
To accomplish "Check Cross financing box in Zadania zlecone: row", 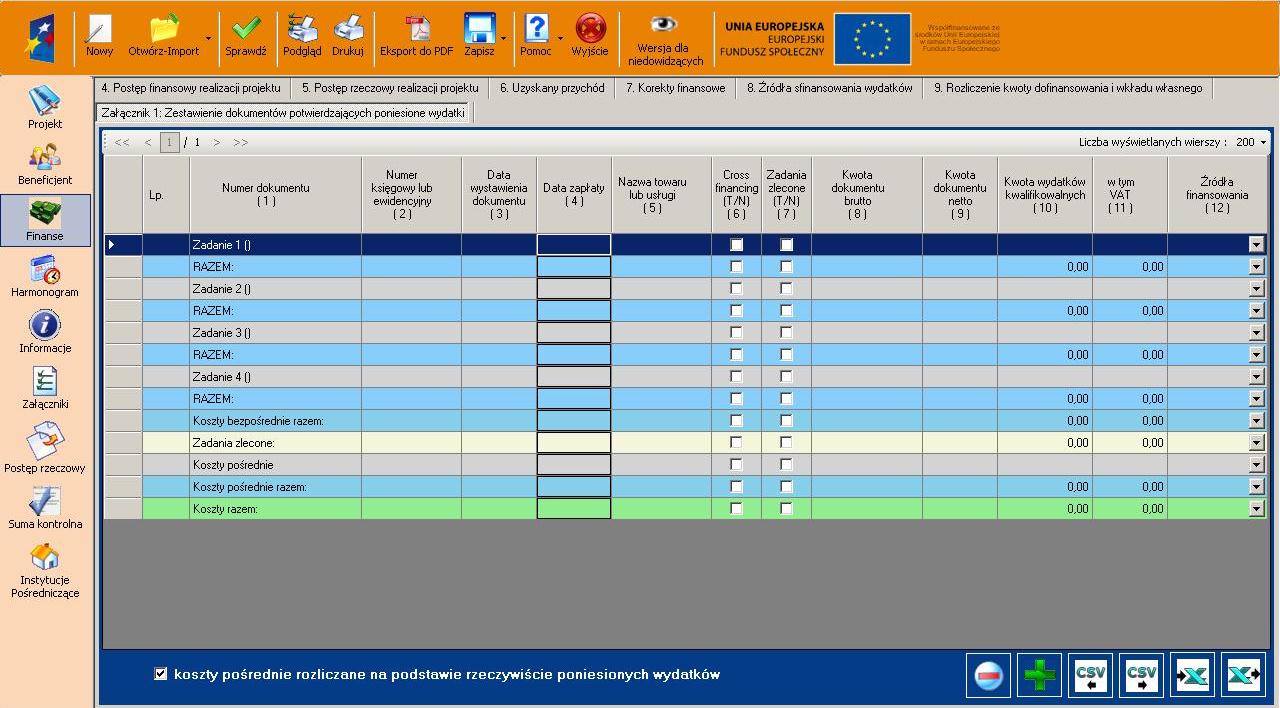I will coord(737,443).
